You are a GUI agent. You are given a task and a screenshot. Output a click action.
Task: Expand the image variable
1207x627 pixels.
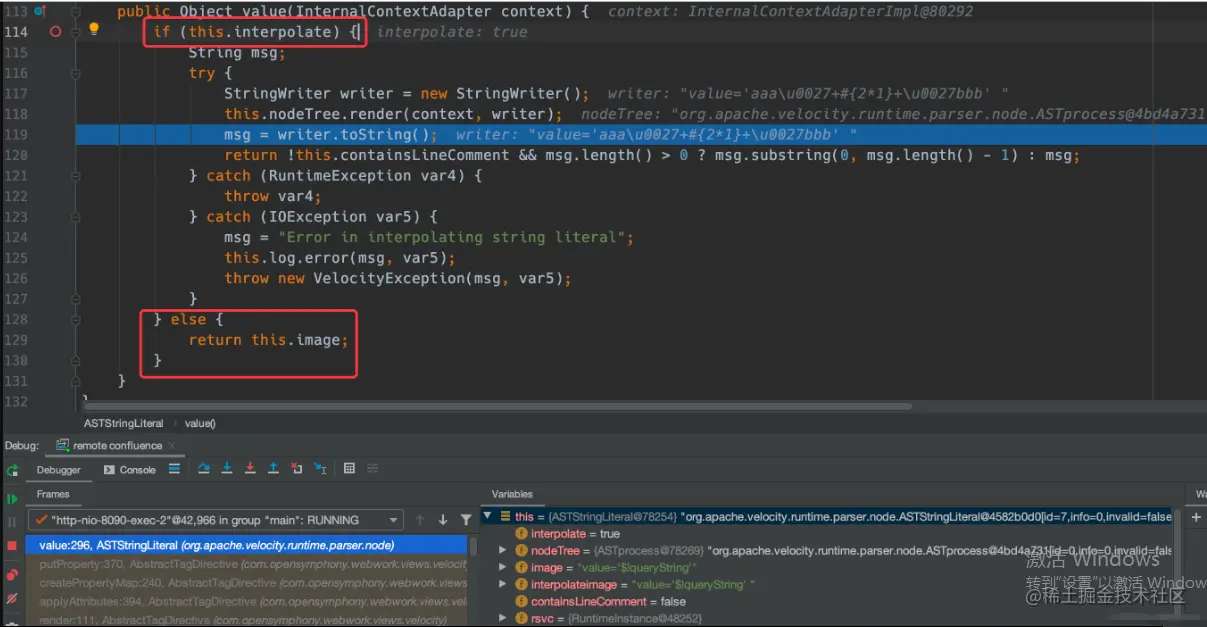coord(503,567)
